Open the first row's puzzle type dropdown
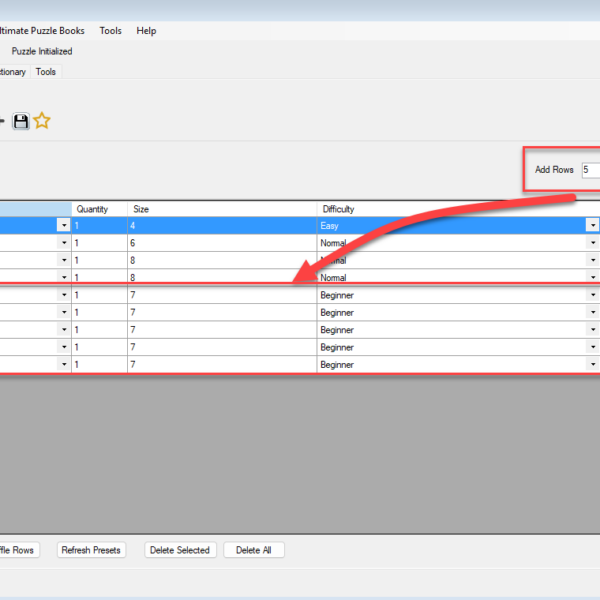The height and width of the screenshot is (600, 600). tap(64, 226)
